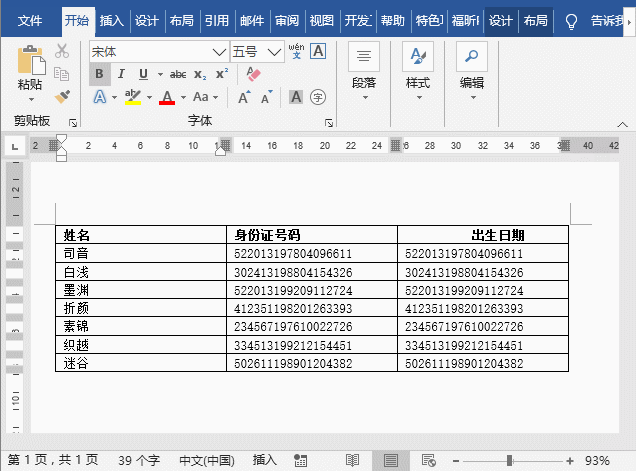This screenshot has height=471, width=636.
Task: Increase the font size
Action: point(244,97)
